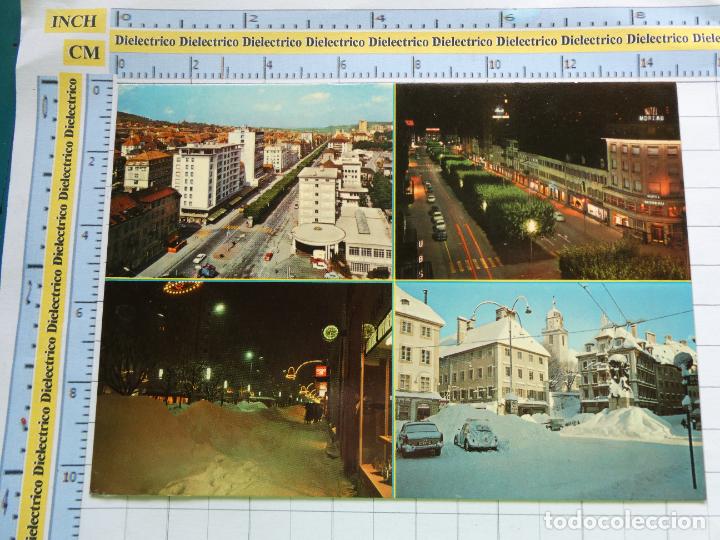Click the illuminated rooftop sign at night
The image size is (720, 540).
pos(651,114)
